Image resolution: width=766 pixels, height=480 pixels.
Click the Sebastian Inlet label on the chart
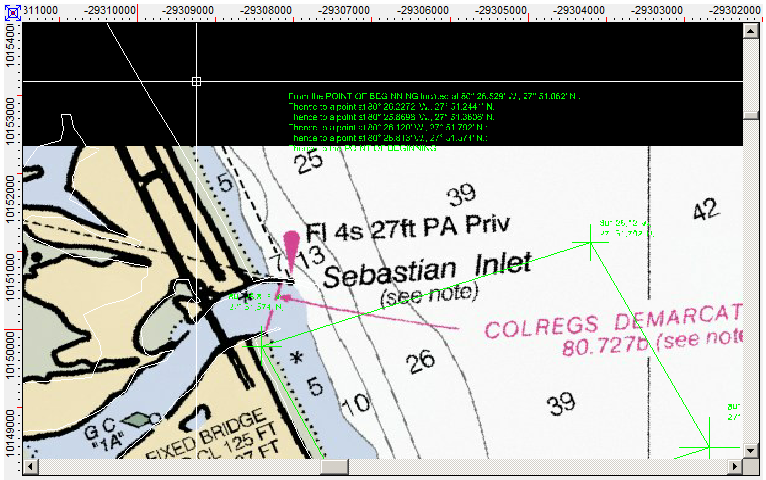pos(427,270)
